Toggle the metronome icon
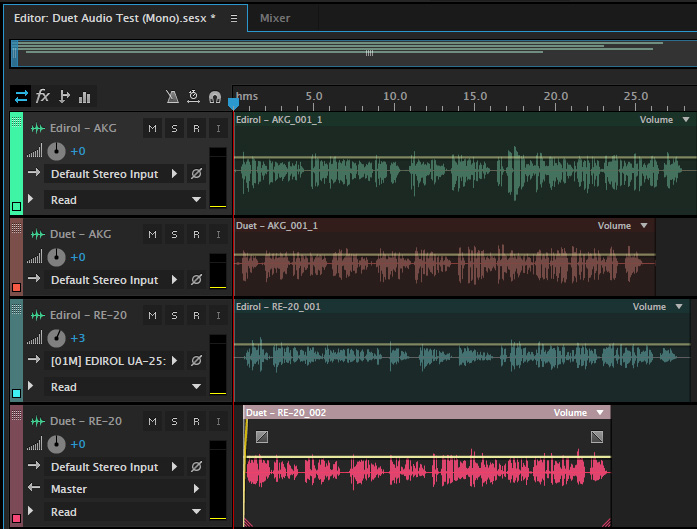Screen dimensions: 697x529 pos(172,97)
